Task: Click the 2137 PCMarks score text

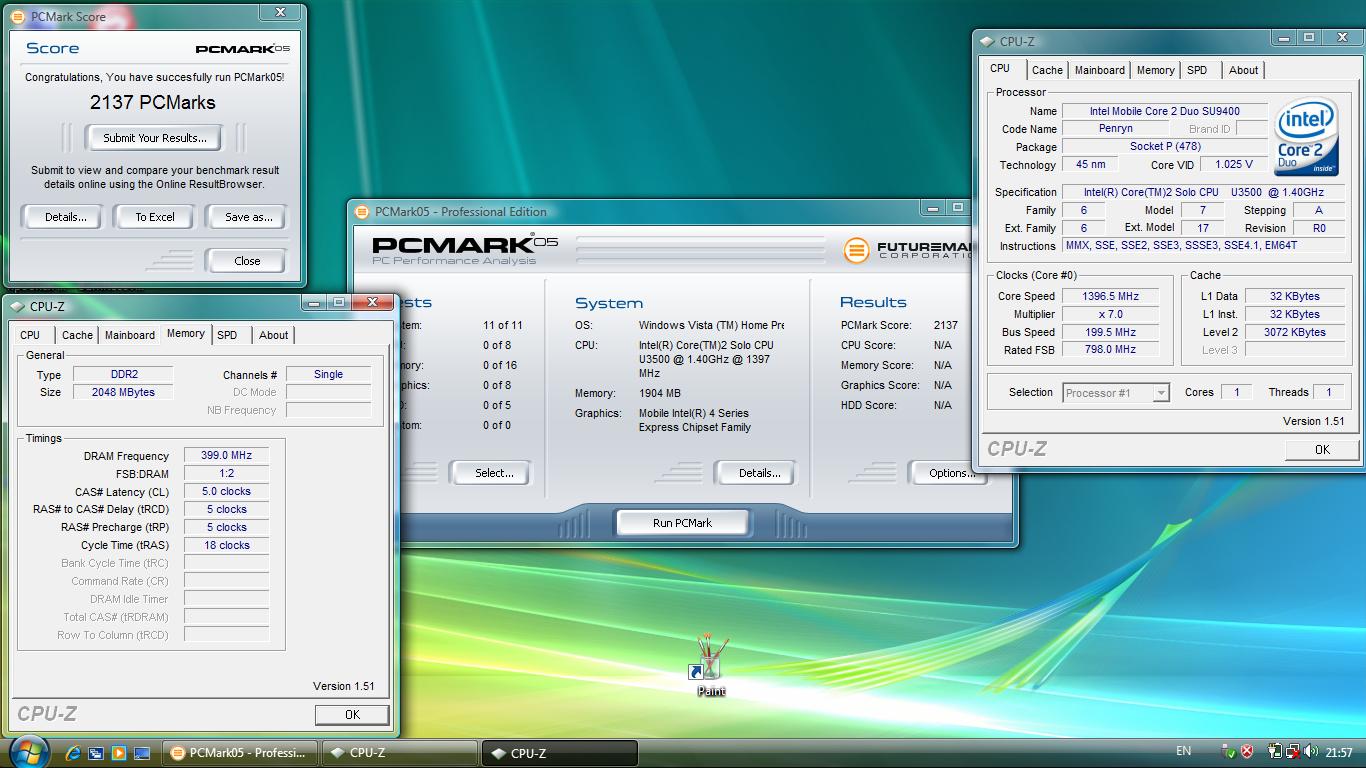Action: pyautogui.click(x=152, y=102)
